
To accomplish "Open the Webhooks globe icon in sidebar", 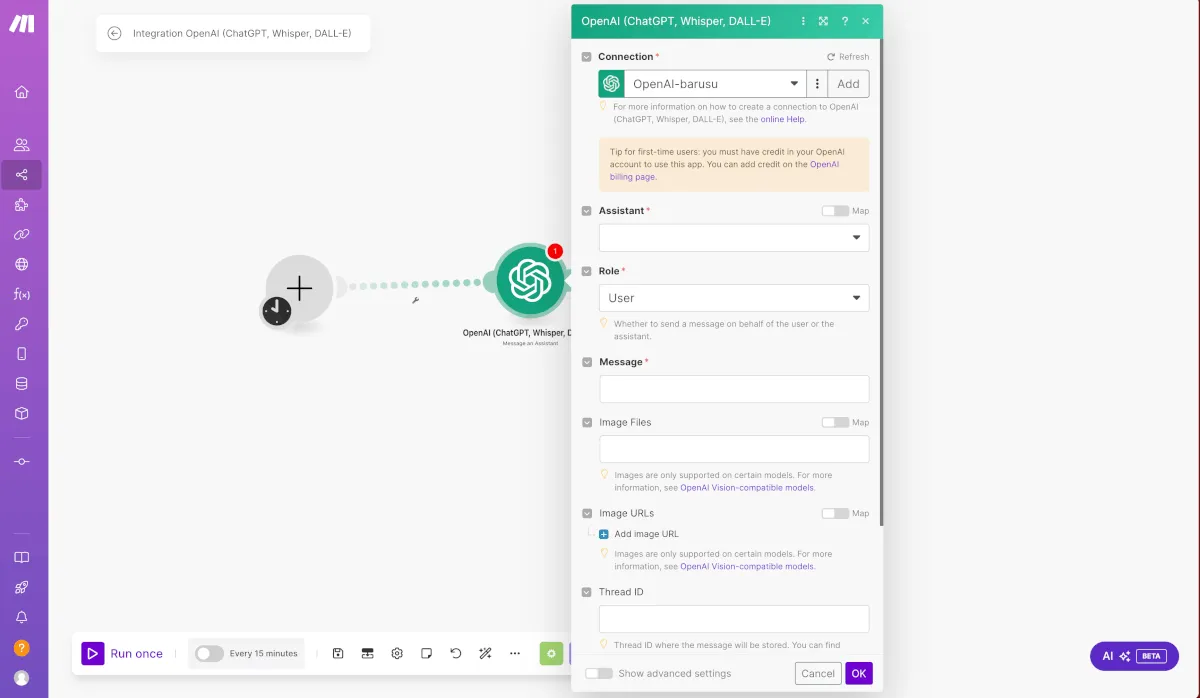I will point(22,265).
